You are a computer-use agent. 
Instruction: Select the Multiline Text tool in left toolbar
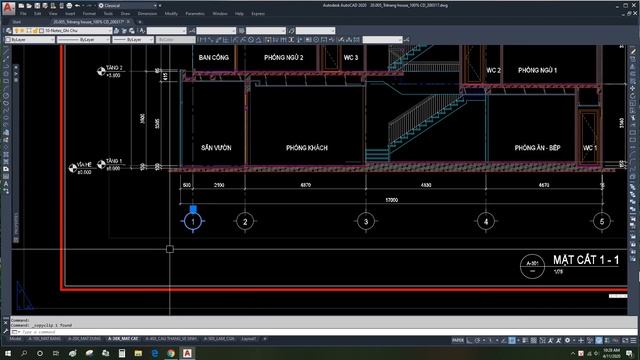[x=6, y=184]
